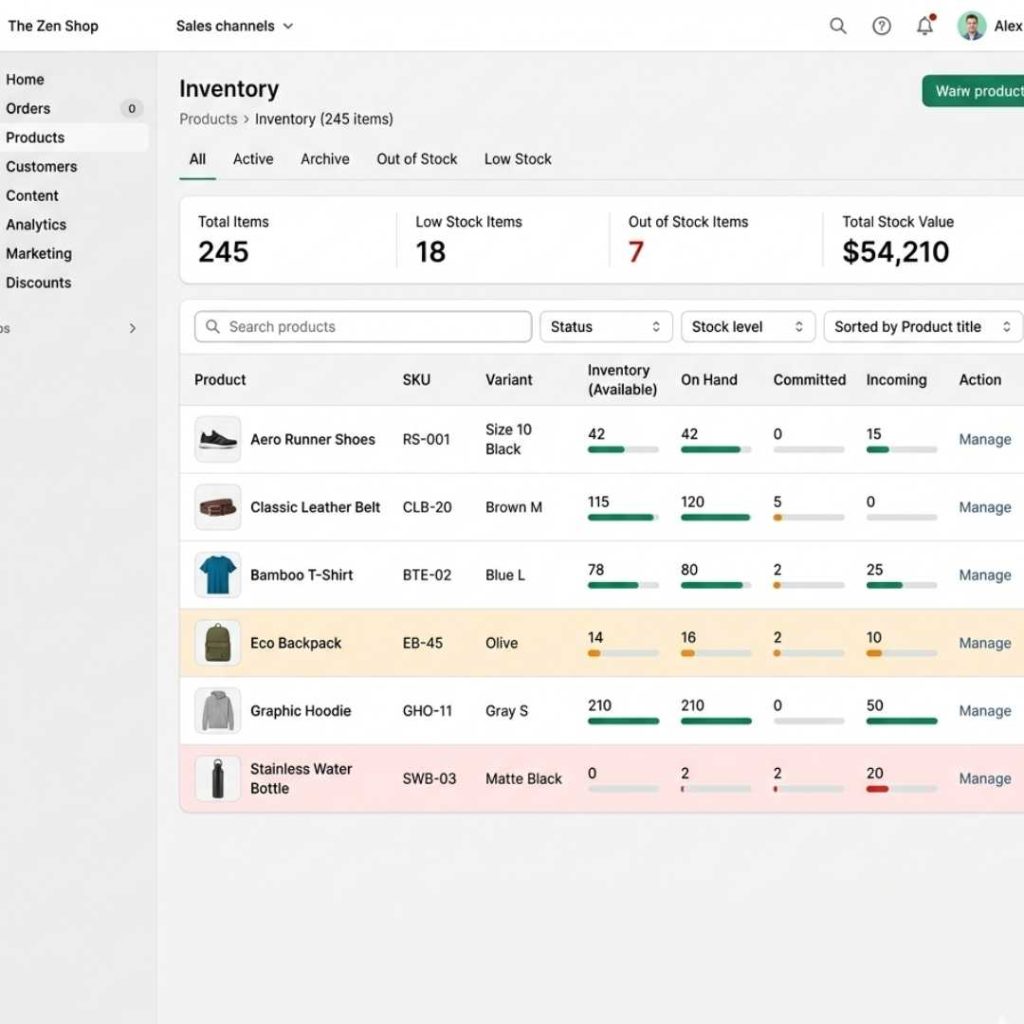This screenshot has height=1024, width=1024.
Task: Click the Classic Leather Belt inventory progress bar
Action: (x=624, y=518)
